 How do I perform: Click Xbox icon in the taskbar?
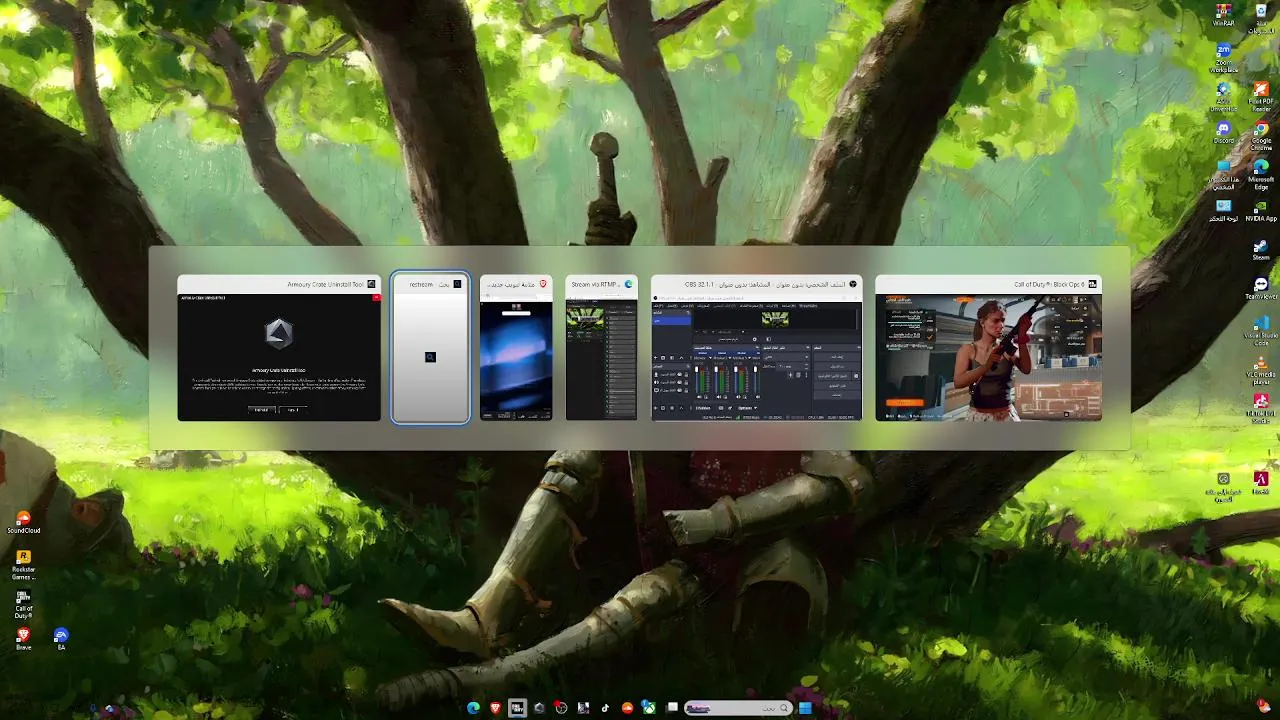pyautogui.click(x=649, y=708)
